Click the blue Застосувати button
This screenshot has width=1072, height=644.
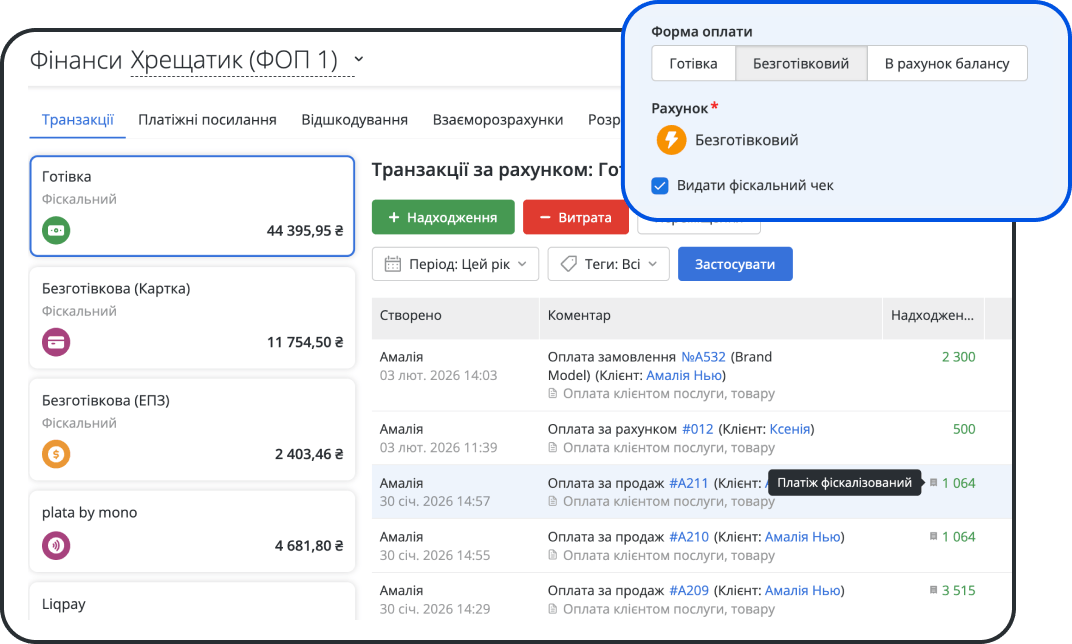pos(735,264)
